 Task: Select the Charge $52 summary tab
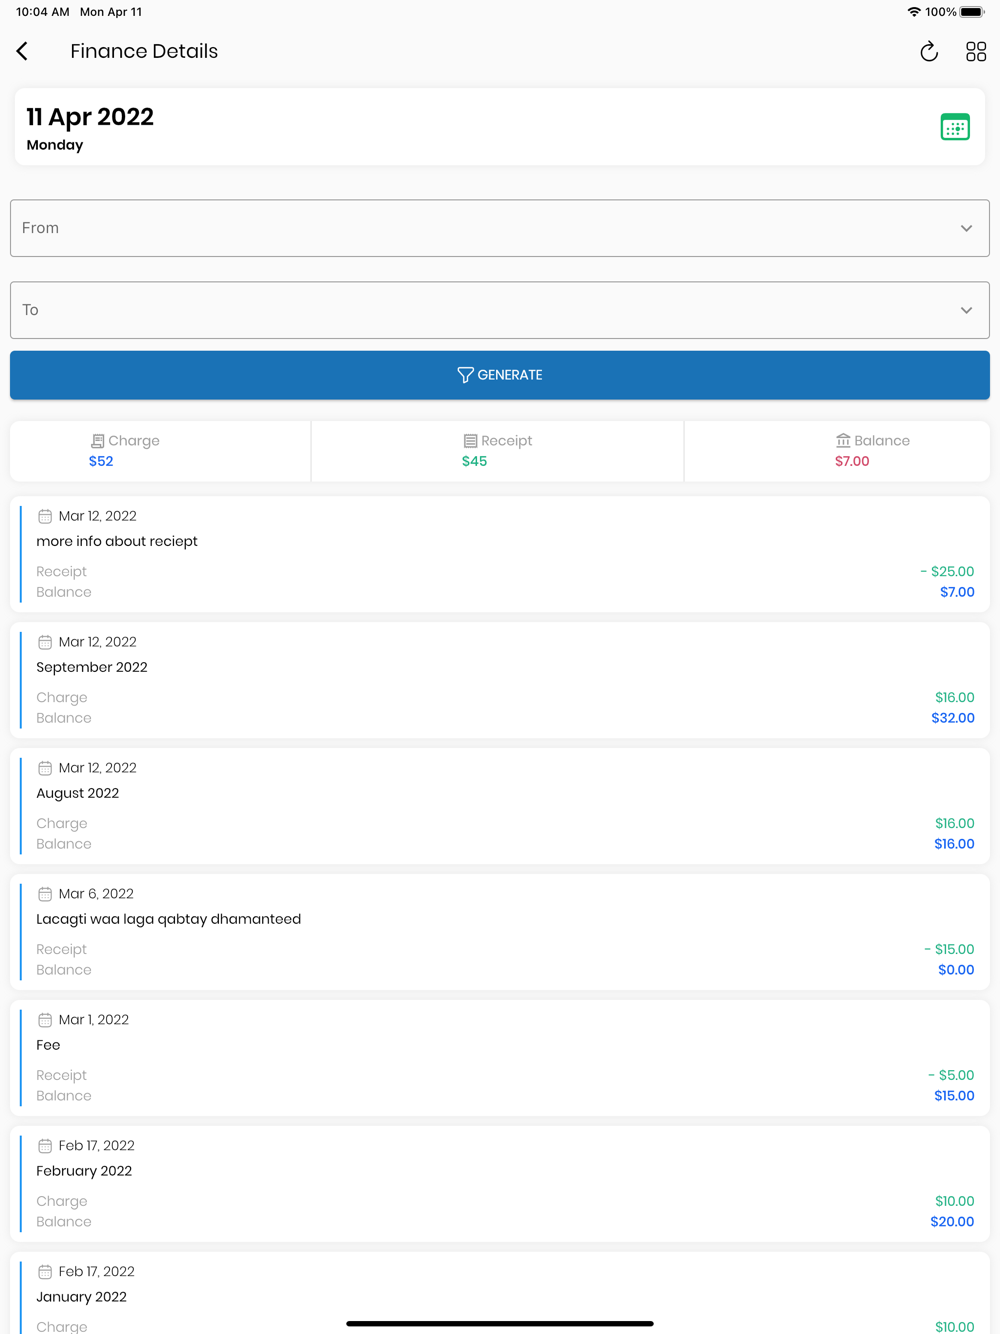click(x=160, y=451)
